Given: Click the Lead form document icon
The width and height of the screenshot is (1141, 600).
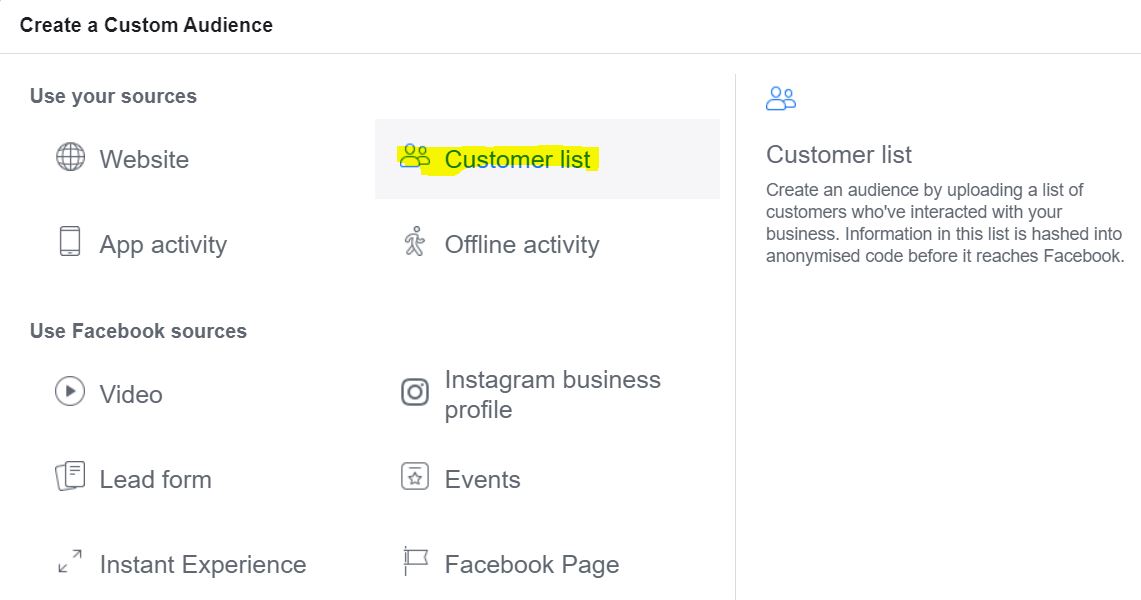Looking at the screenshot, I should 70,476.
